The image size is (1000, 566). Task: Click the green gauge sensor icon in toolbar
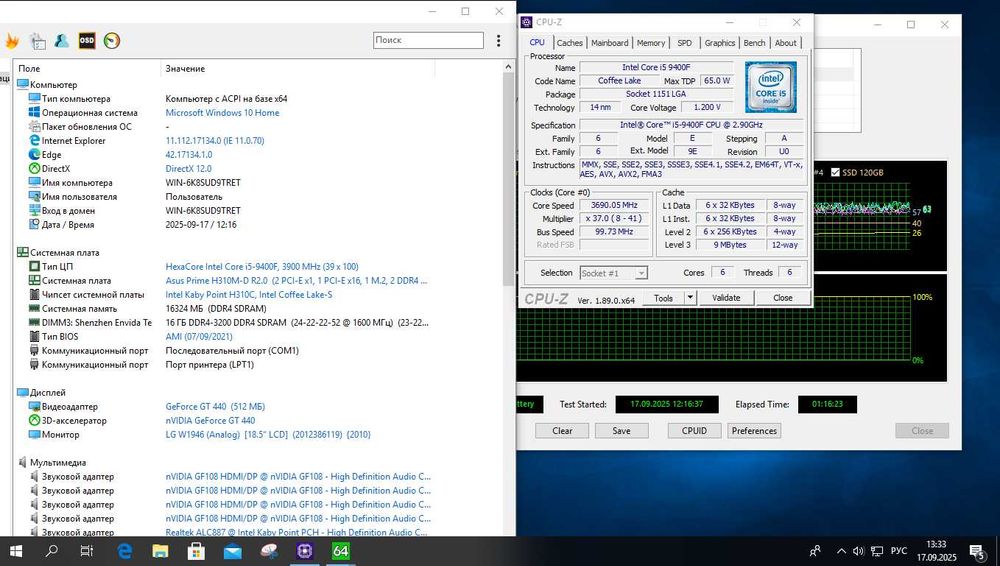pyautogui.click(x=112, y=41)
